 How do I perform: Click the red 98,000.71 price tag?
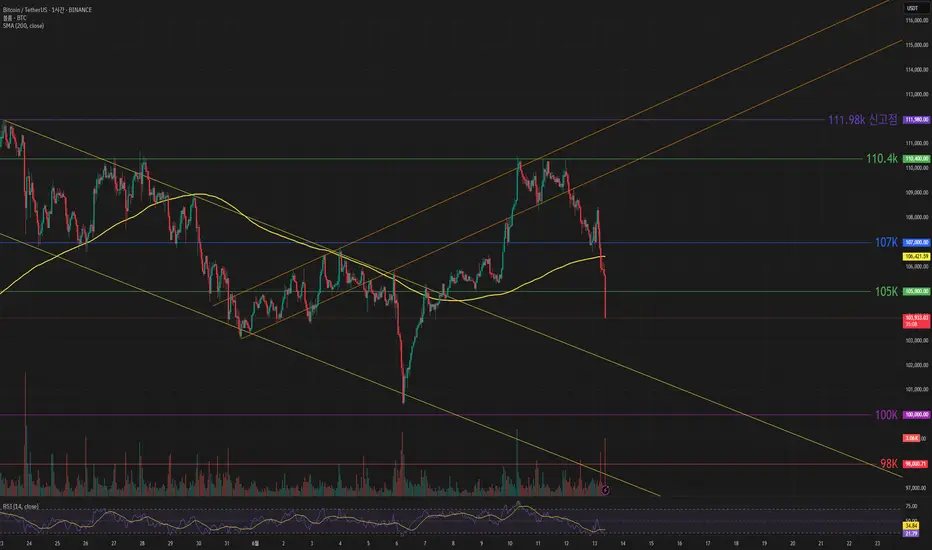point(917,464)
